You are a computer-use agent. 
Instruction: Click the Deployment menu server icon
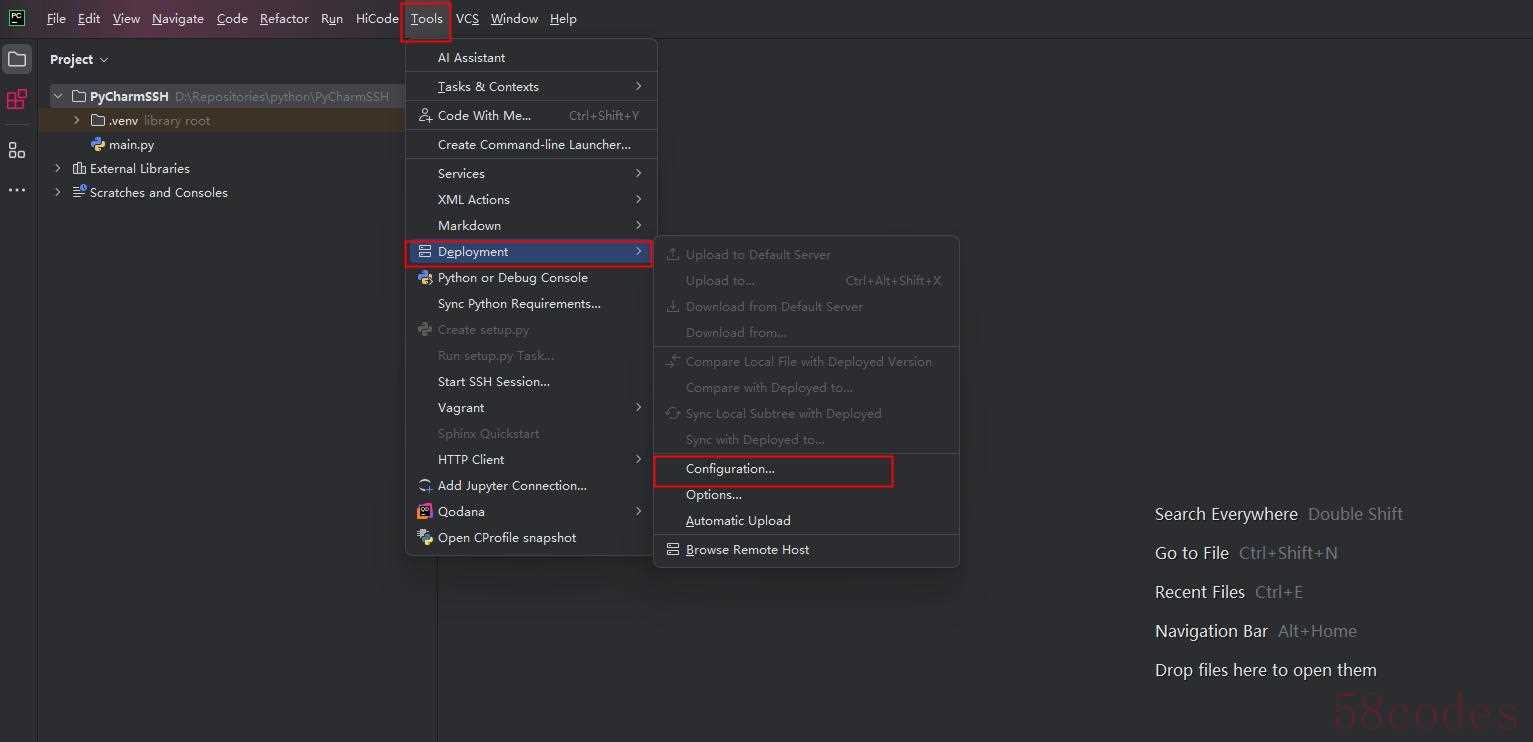425,252
